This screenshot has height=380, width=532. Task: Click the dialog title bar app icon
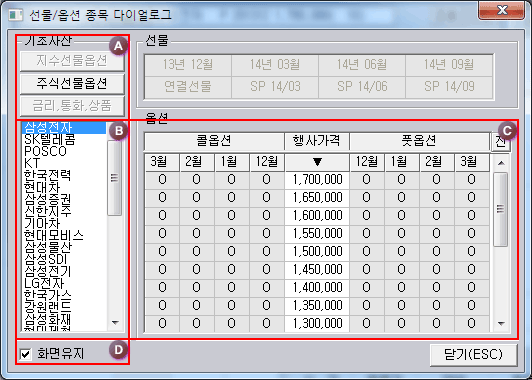(15, 15)
